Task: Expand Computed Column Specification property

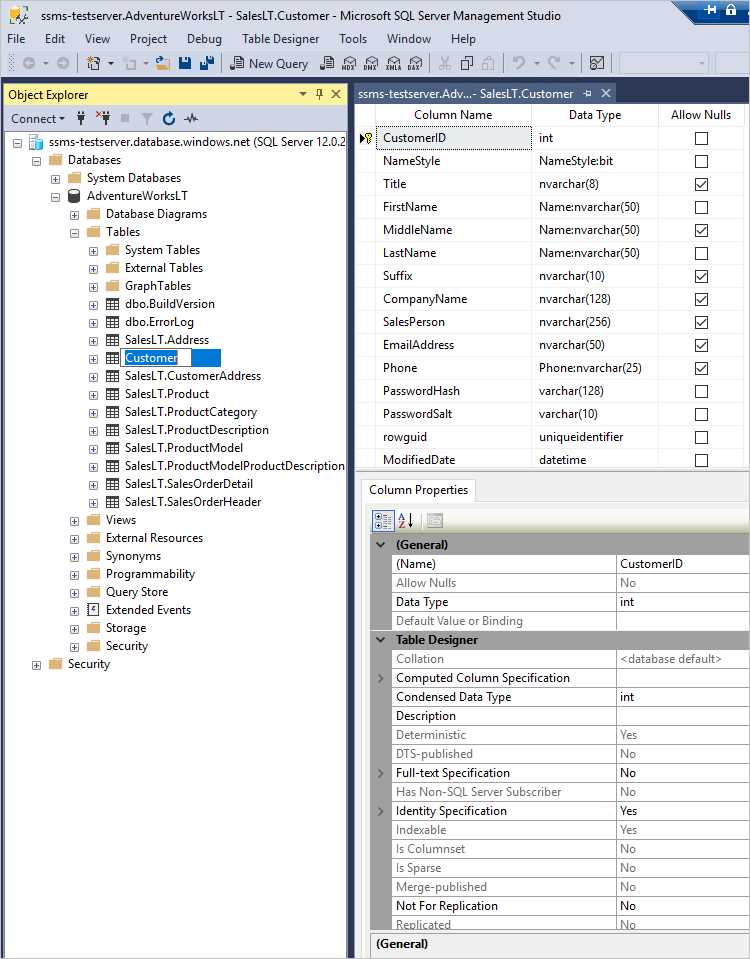Action: (x=381, y=678)
